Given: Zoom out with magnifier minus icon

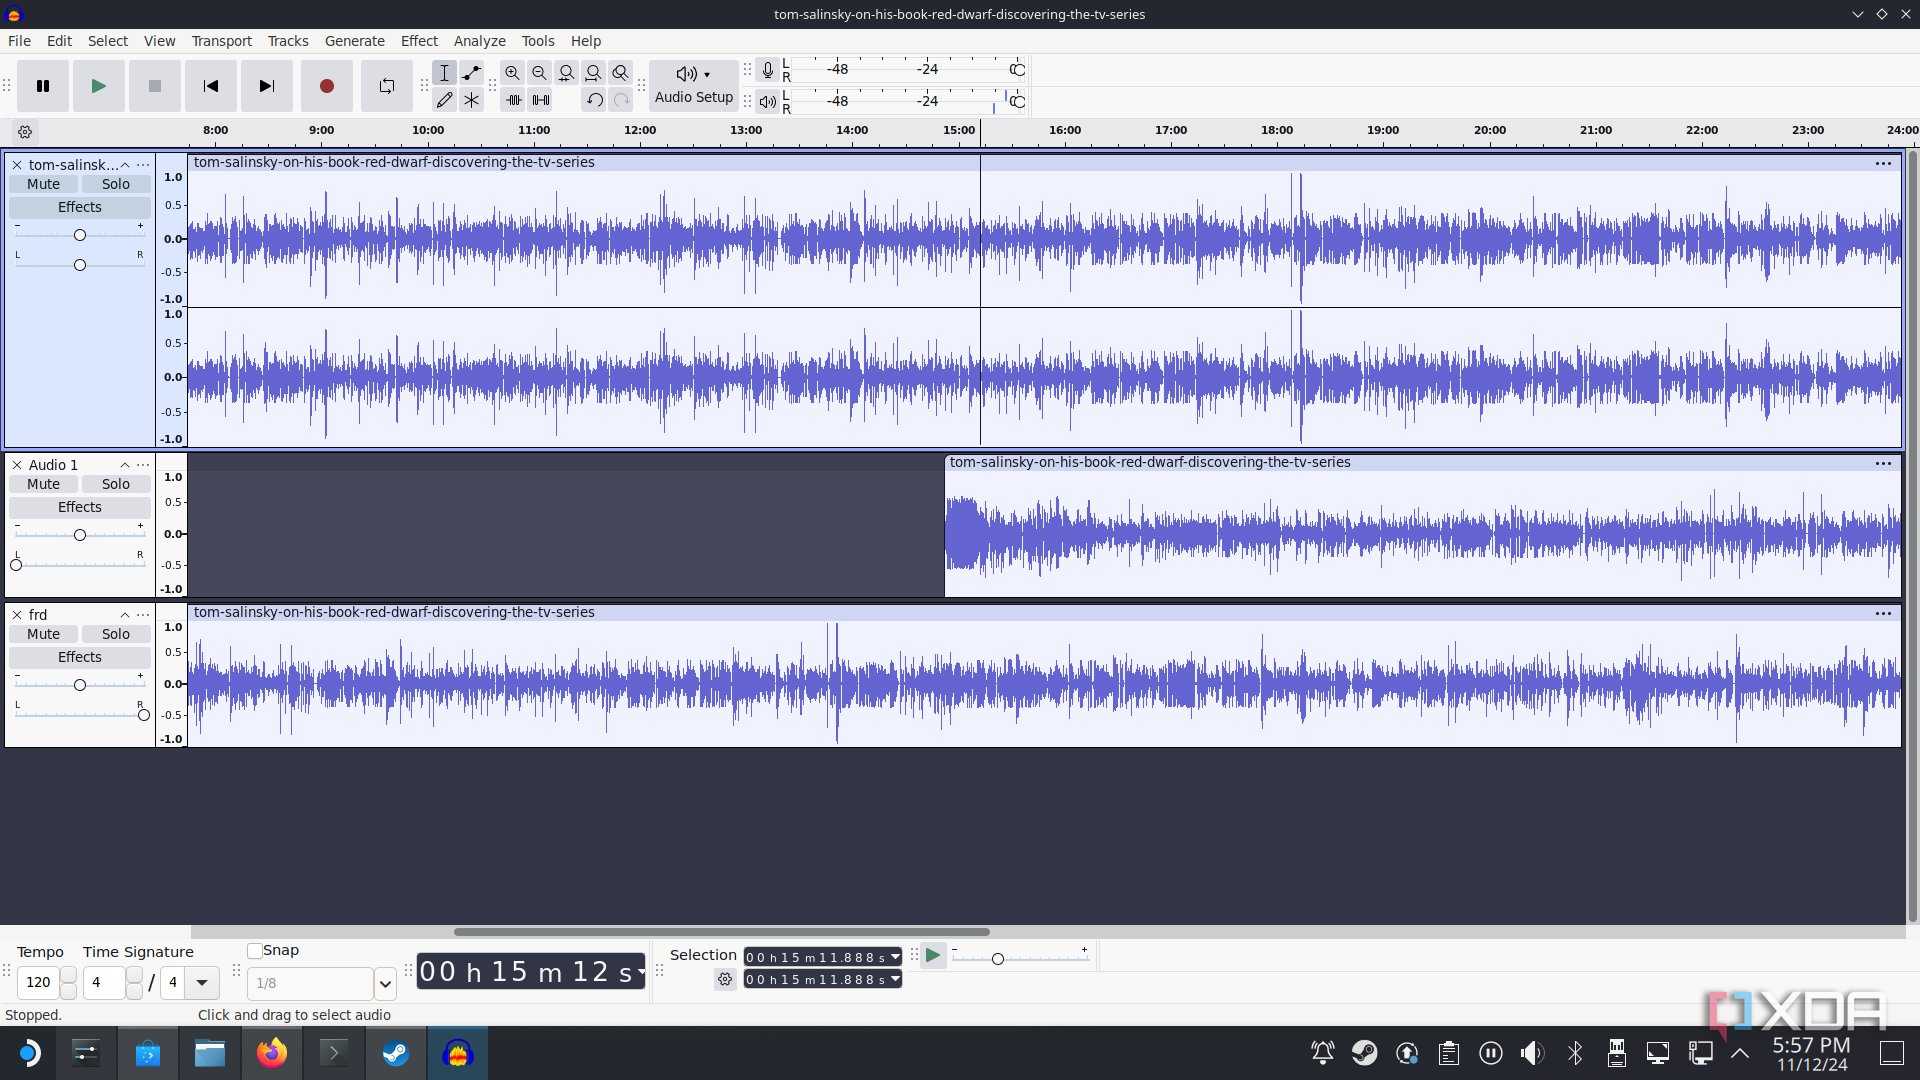Looking at the screenshot, I should [x=539, y=73].
